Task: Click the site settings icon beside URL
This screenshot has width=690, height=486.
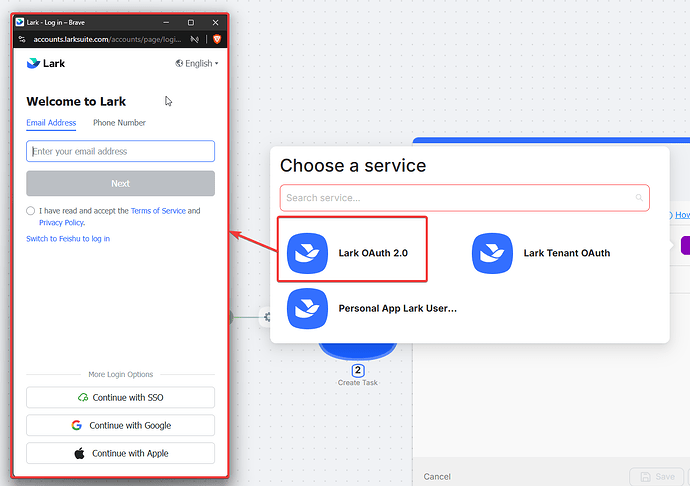Action: 22,39
